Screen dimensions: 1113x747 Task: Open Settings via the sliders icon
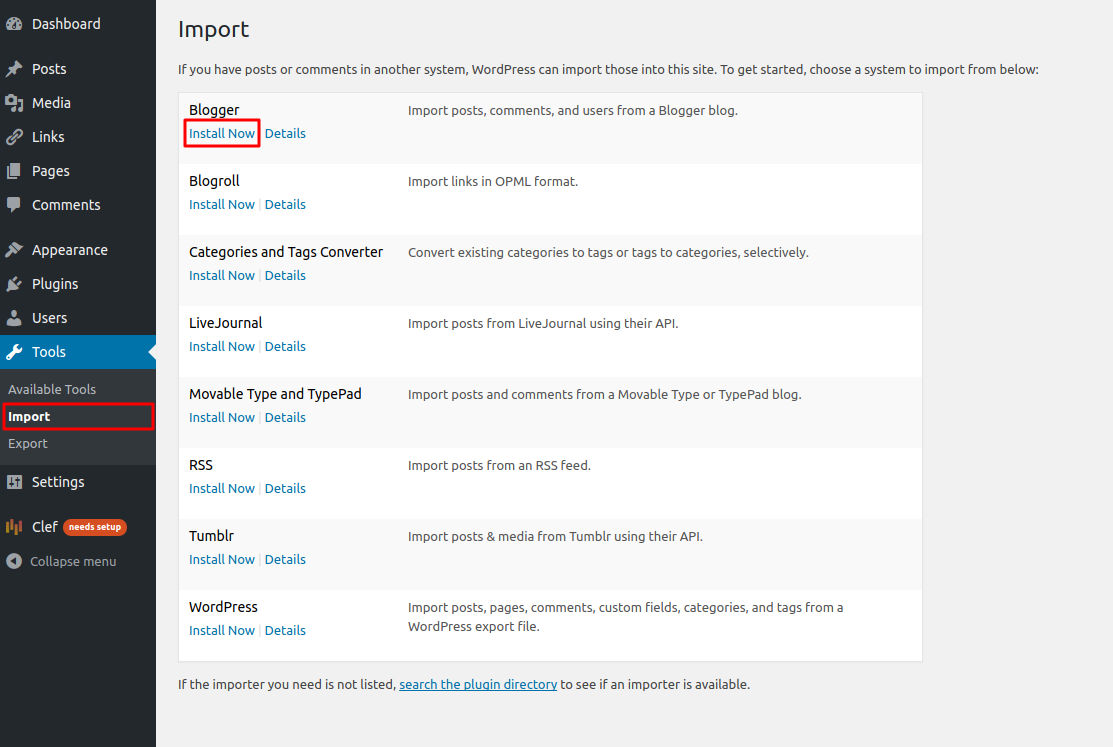[x=15, y=481]
